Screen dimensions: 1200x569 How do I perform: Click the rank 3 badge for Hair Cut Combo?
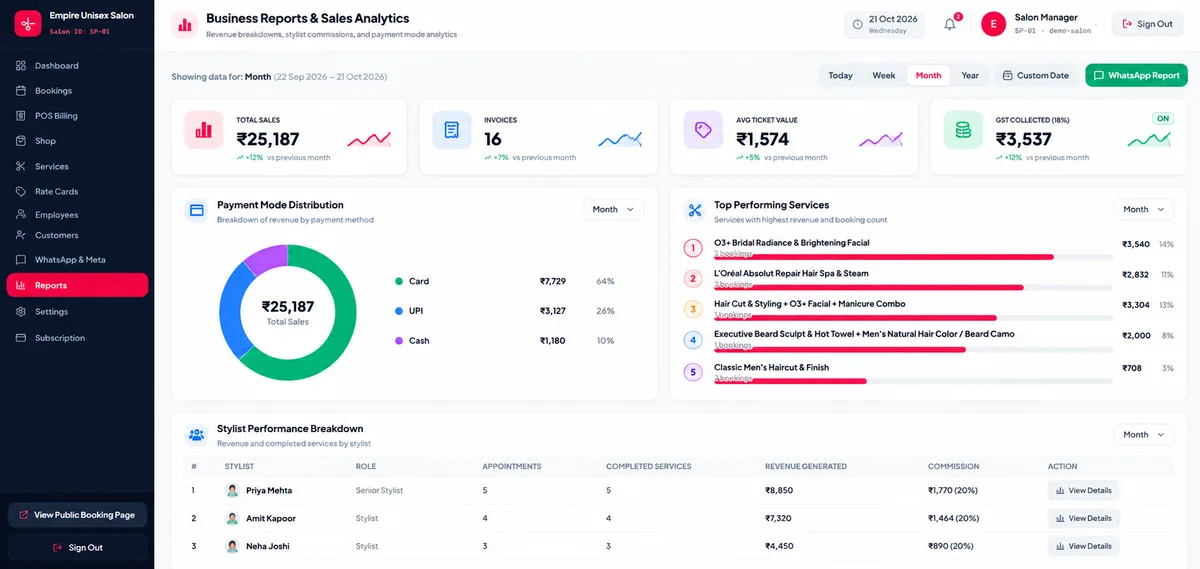(x=693, y=310)
